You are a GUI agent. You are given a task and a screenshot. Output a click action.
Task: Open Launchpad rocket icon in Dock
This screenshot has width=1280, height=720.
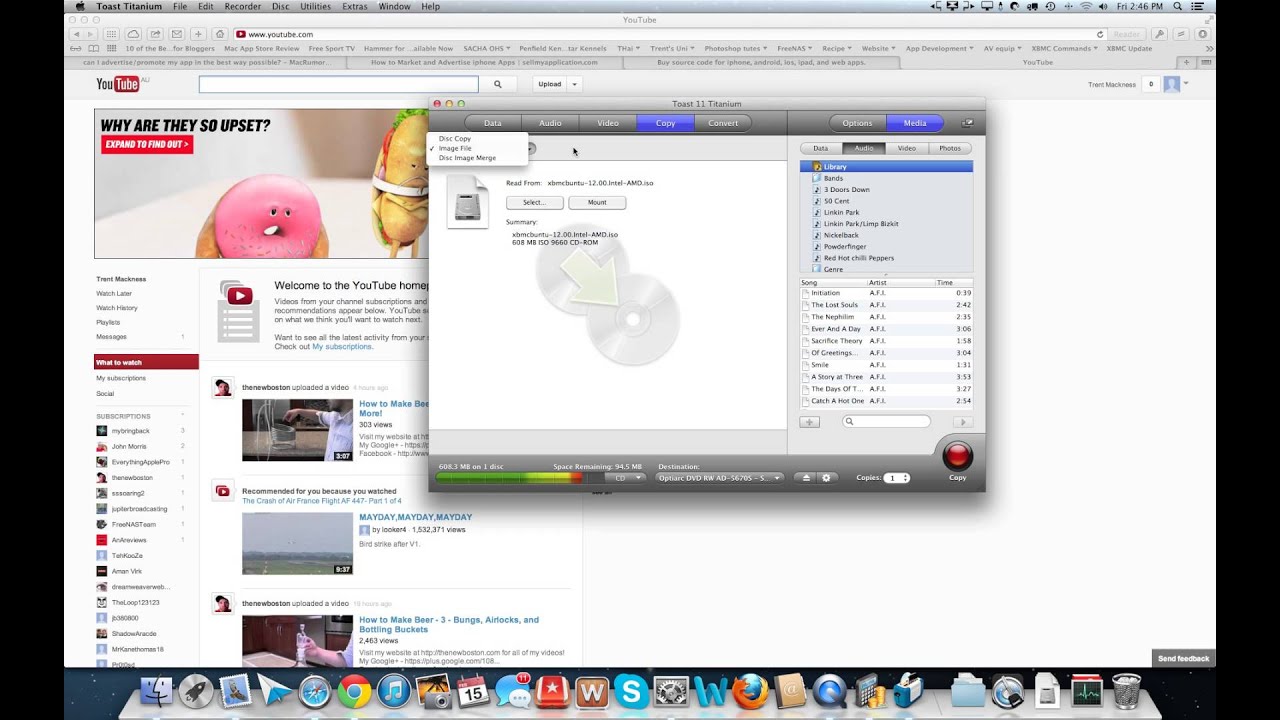click(196, 691)
